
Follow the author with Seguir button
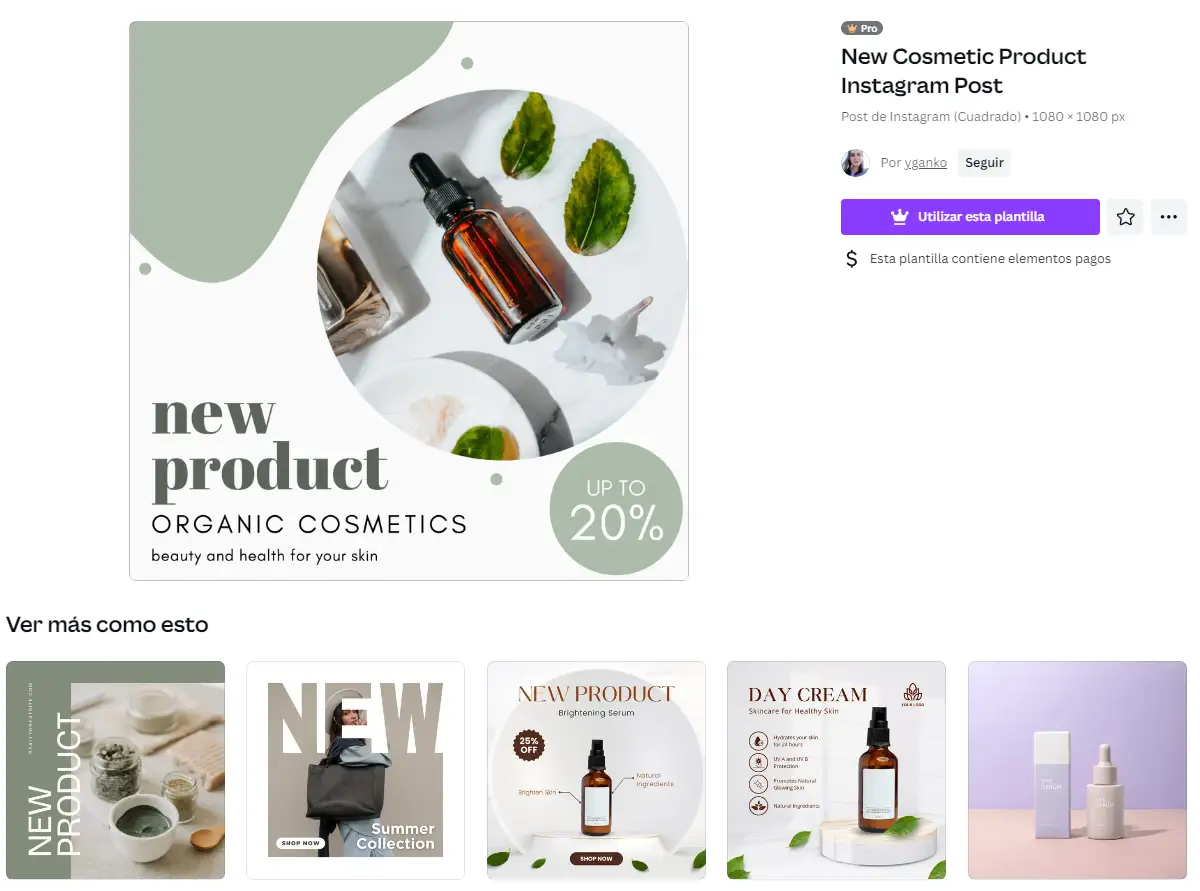pos(984,163)
